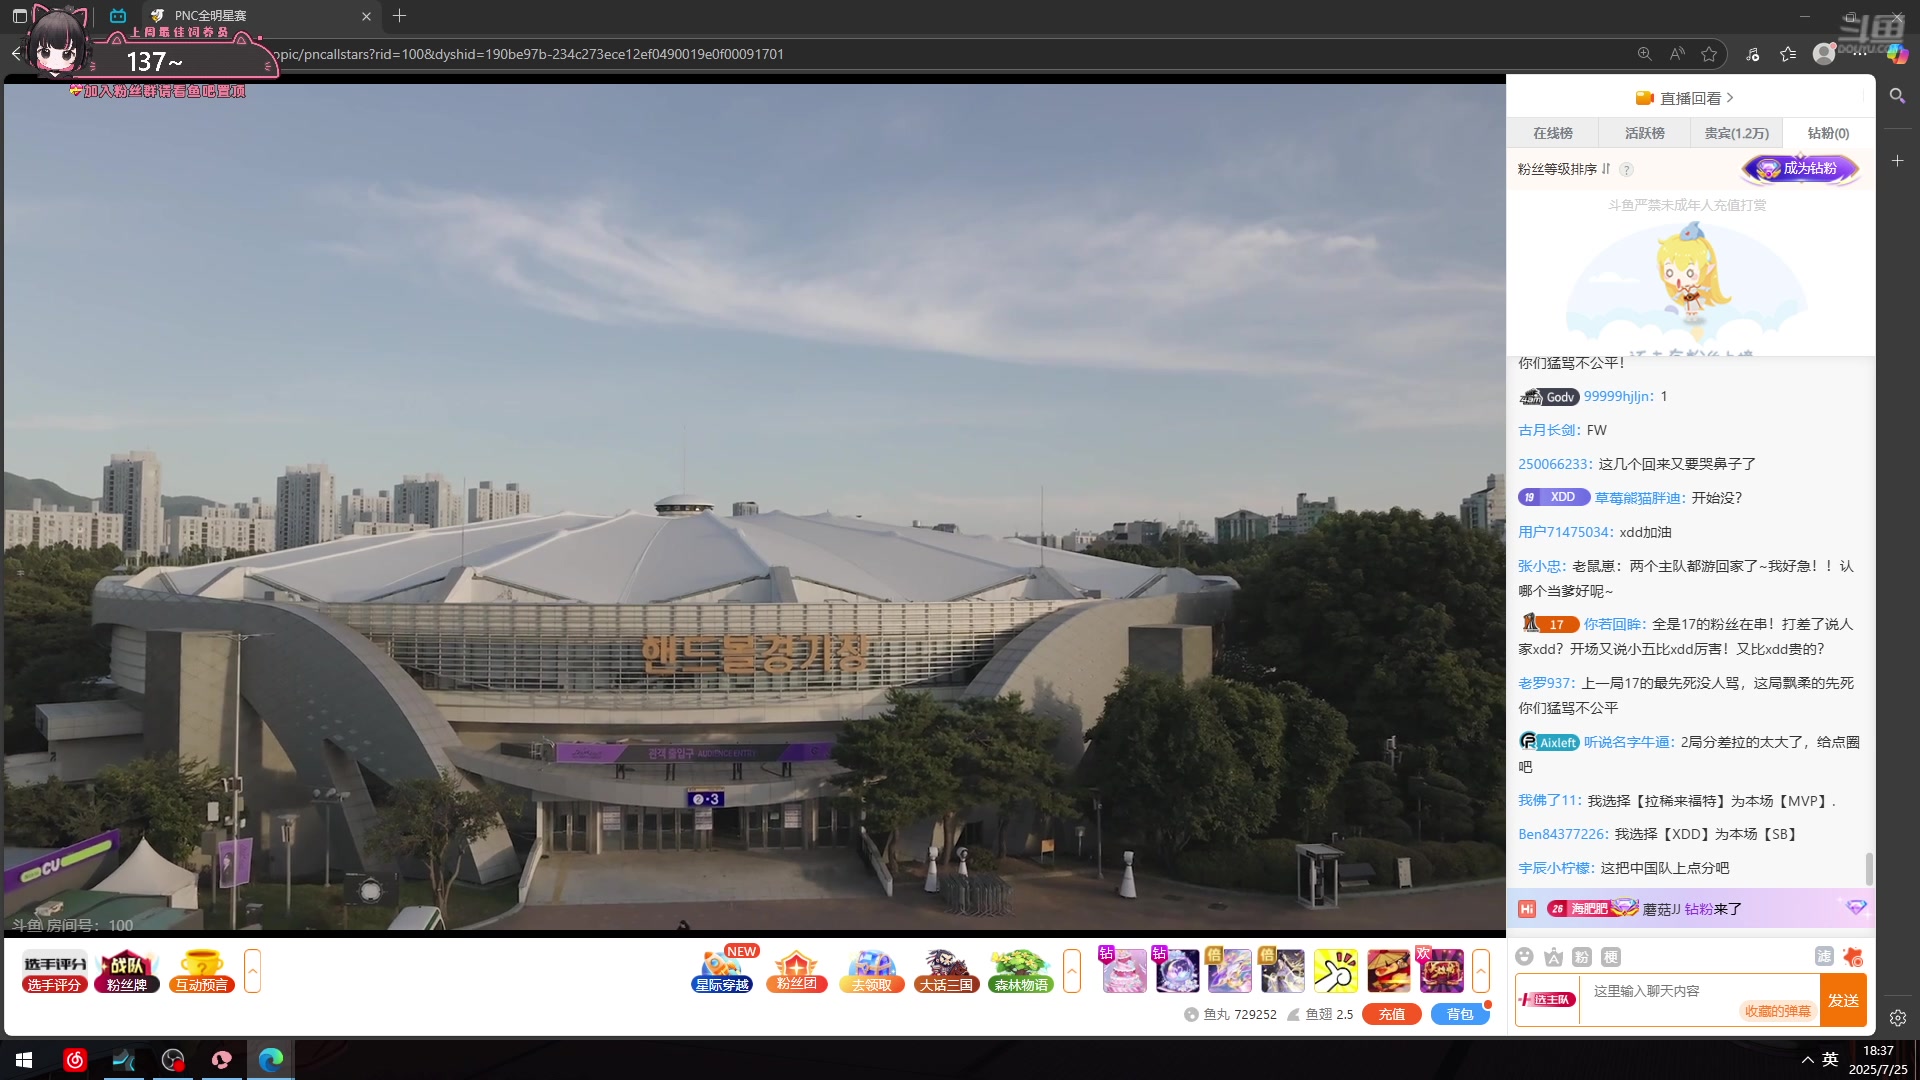Expand the game activities arrow next to 森林物语

pyautogui.click(x=1072, y=971)
